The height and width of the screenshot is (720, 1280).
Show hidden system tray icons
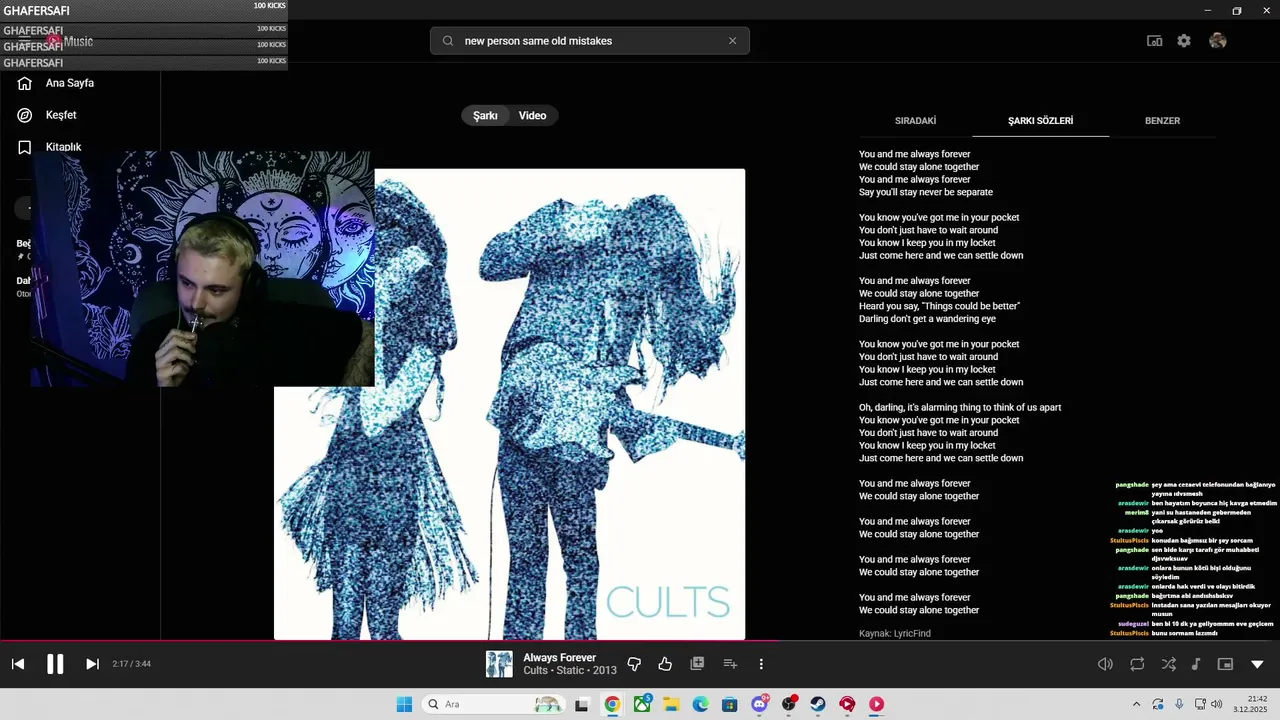tap(1136, 704)
